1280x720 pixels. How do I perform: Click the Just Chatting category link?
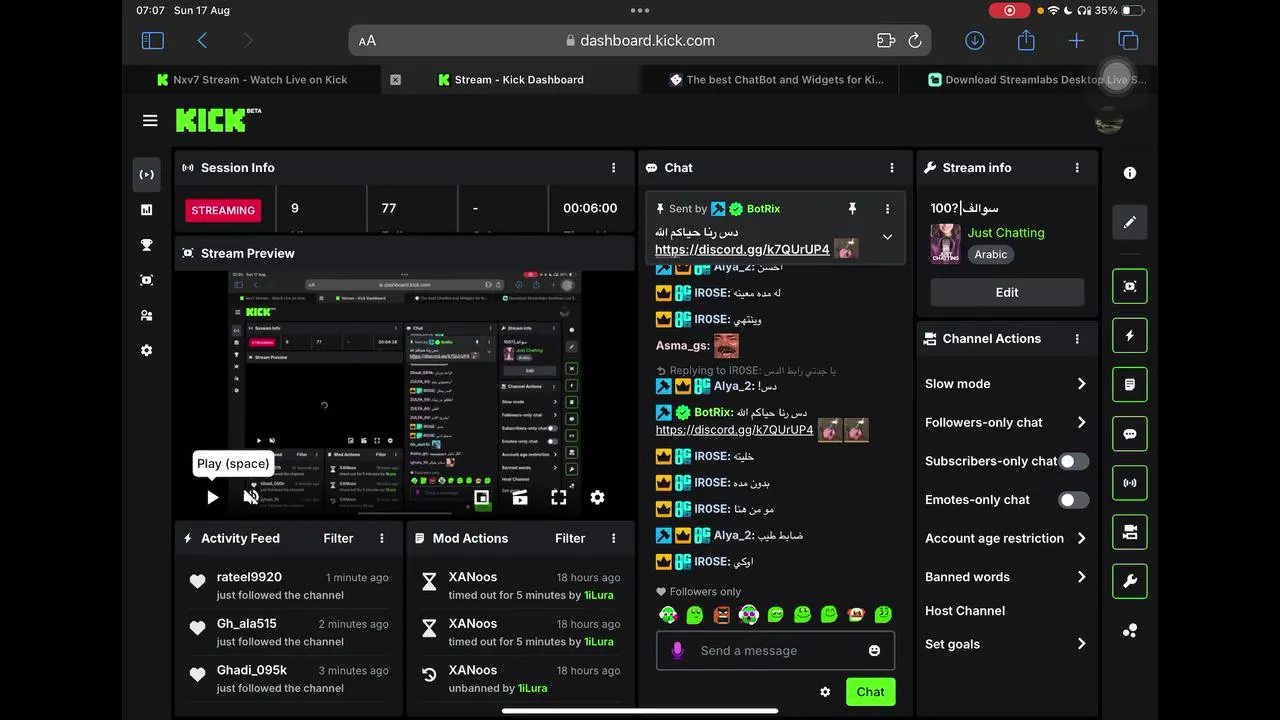(1006, 232)
